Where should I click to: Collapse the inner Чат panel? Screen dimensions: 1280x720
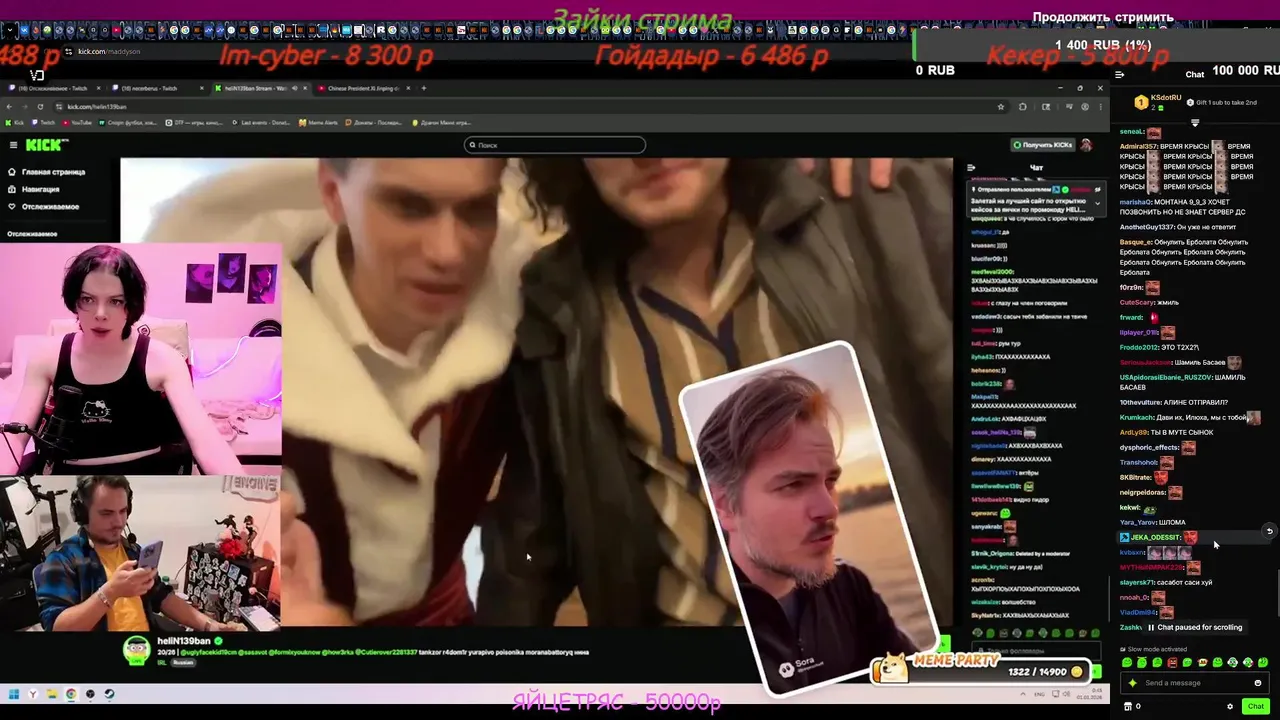[971, 168]
